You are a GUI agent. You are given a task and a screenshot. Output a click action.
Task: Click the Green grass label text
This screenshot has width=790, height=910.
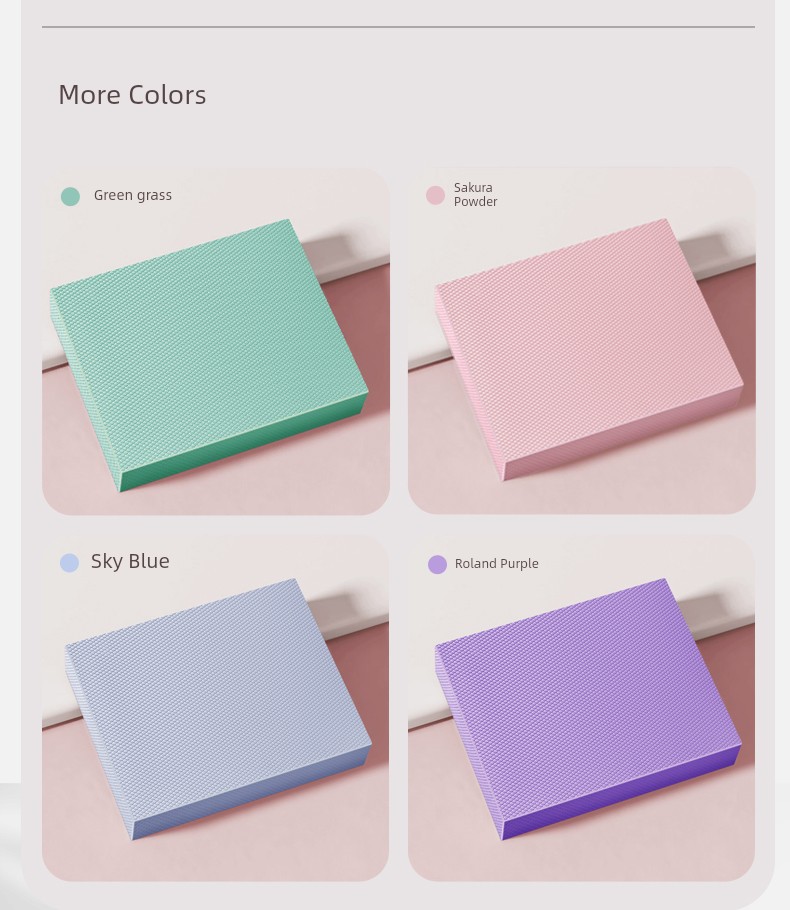click(x=133, y=196)
